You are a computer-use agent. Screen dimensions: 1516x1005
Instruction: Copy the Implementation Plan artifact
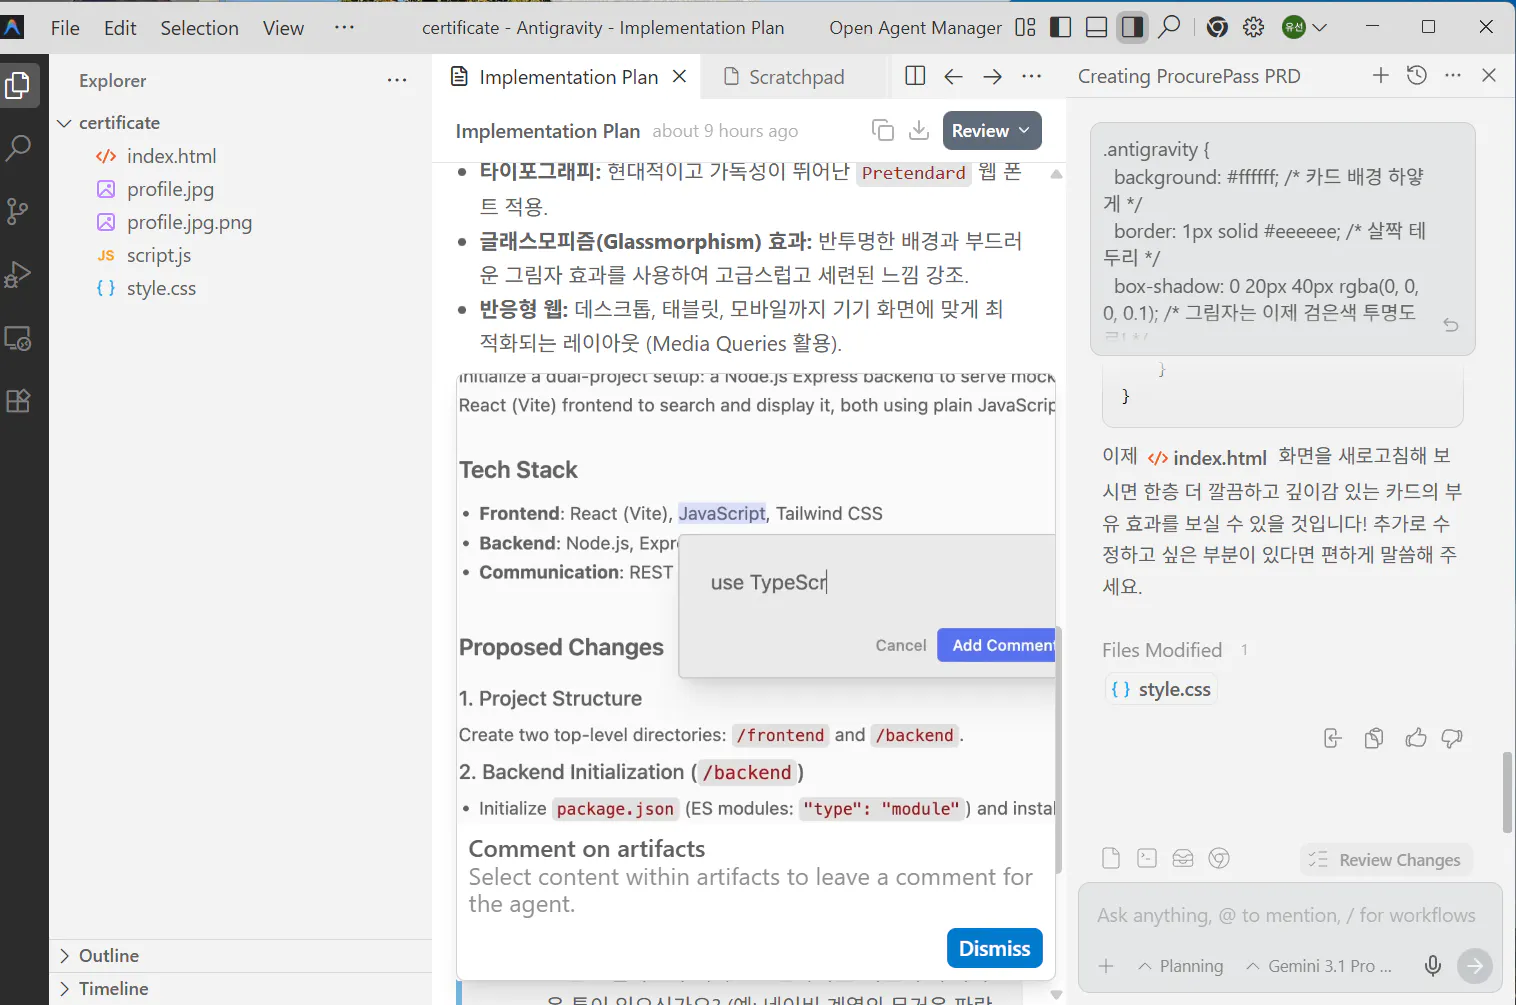click(883, 130)
